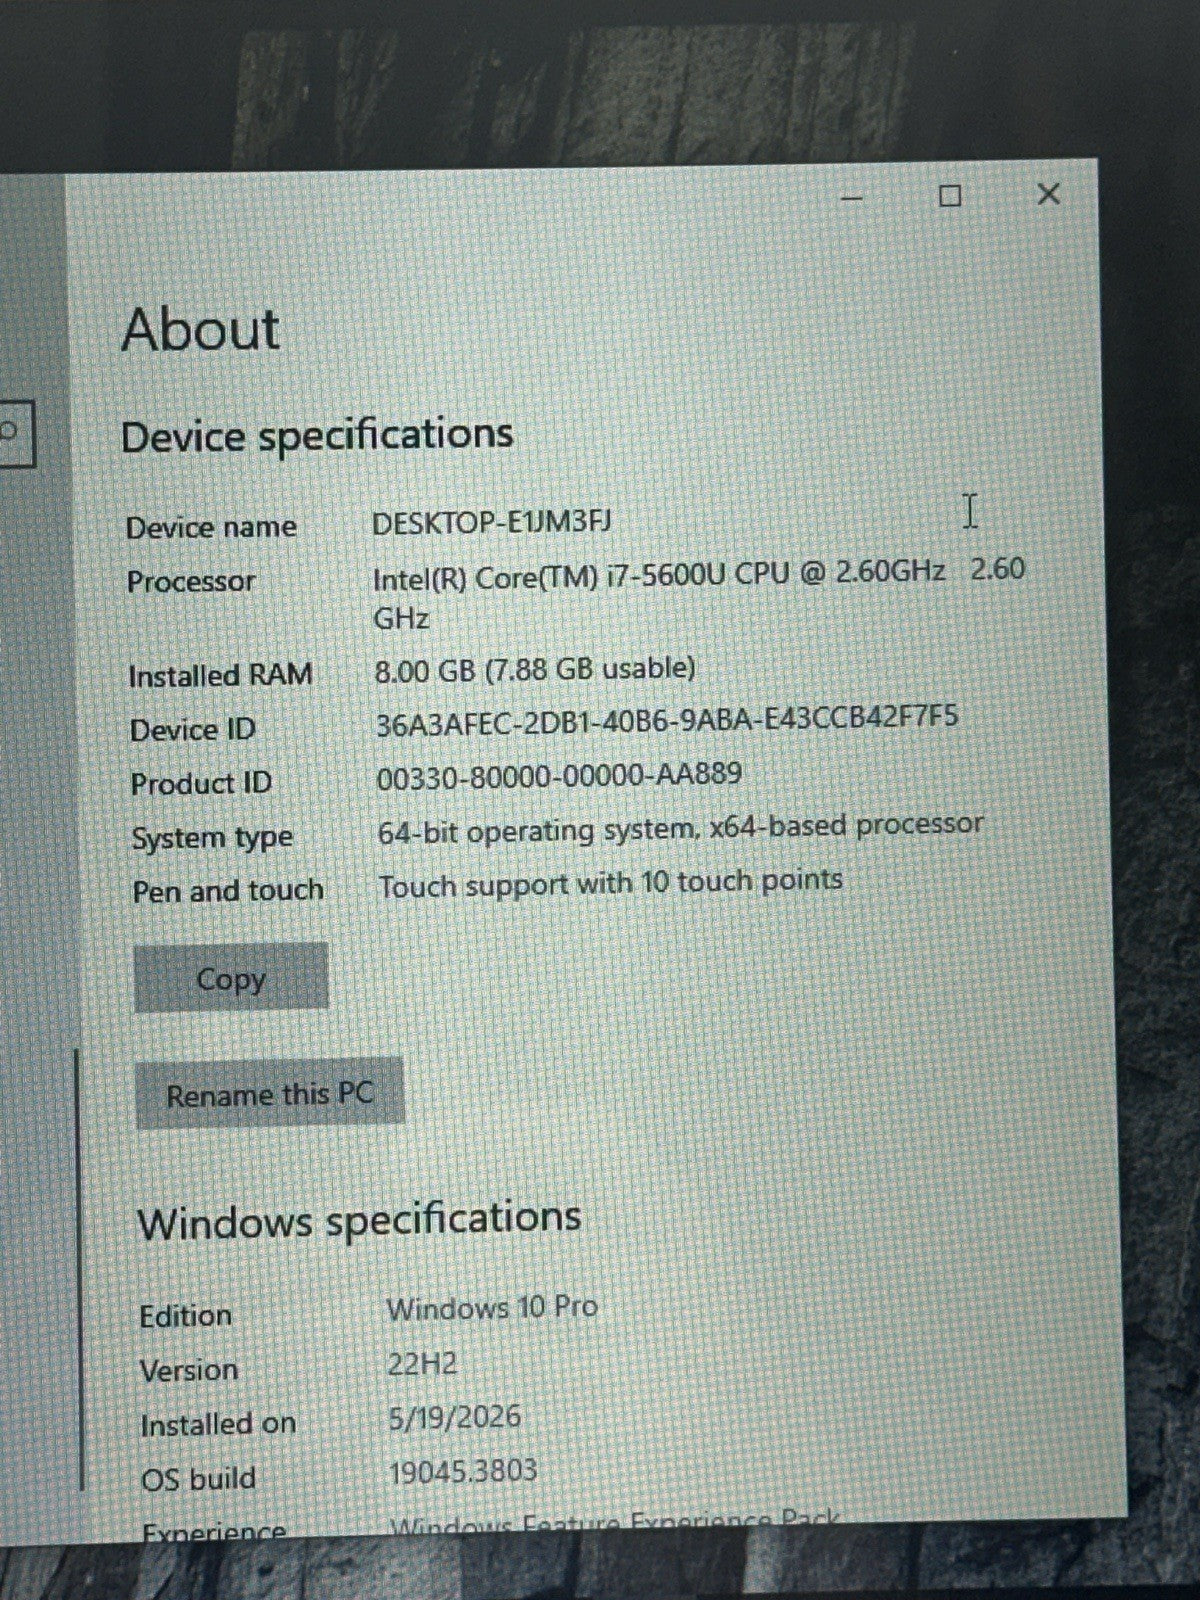The image size is (1200, 1600).
Task: Click the left sidebar scrollbar
Action: pos(79,1268)
